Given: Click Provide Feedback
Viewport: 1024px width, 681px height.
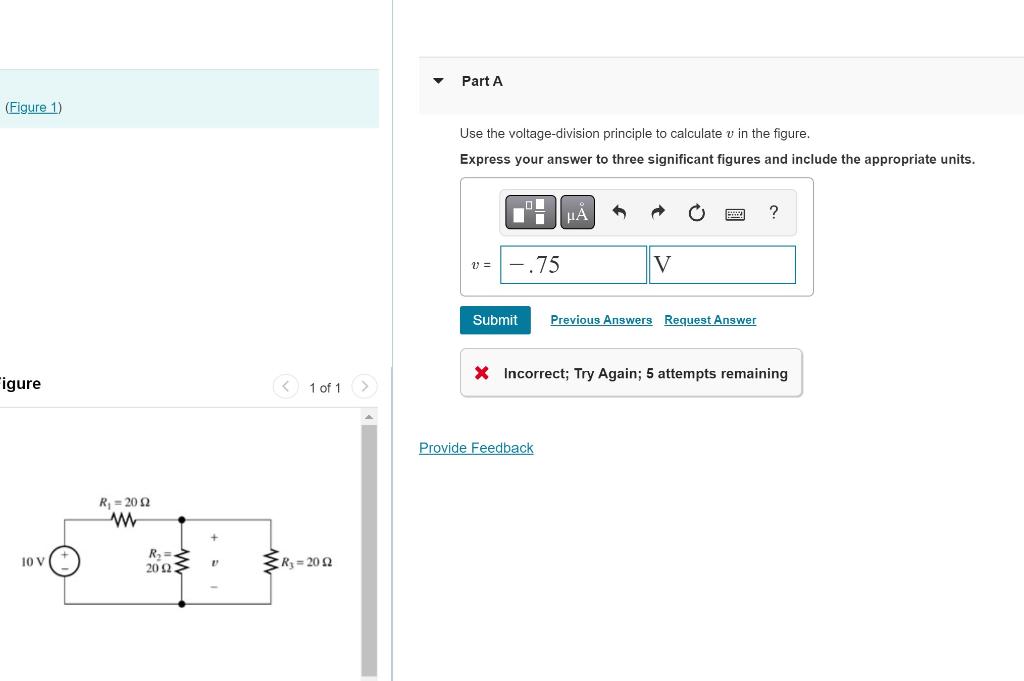Looking at the screenshot, I should point(476,447).
